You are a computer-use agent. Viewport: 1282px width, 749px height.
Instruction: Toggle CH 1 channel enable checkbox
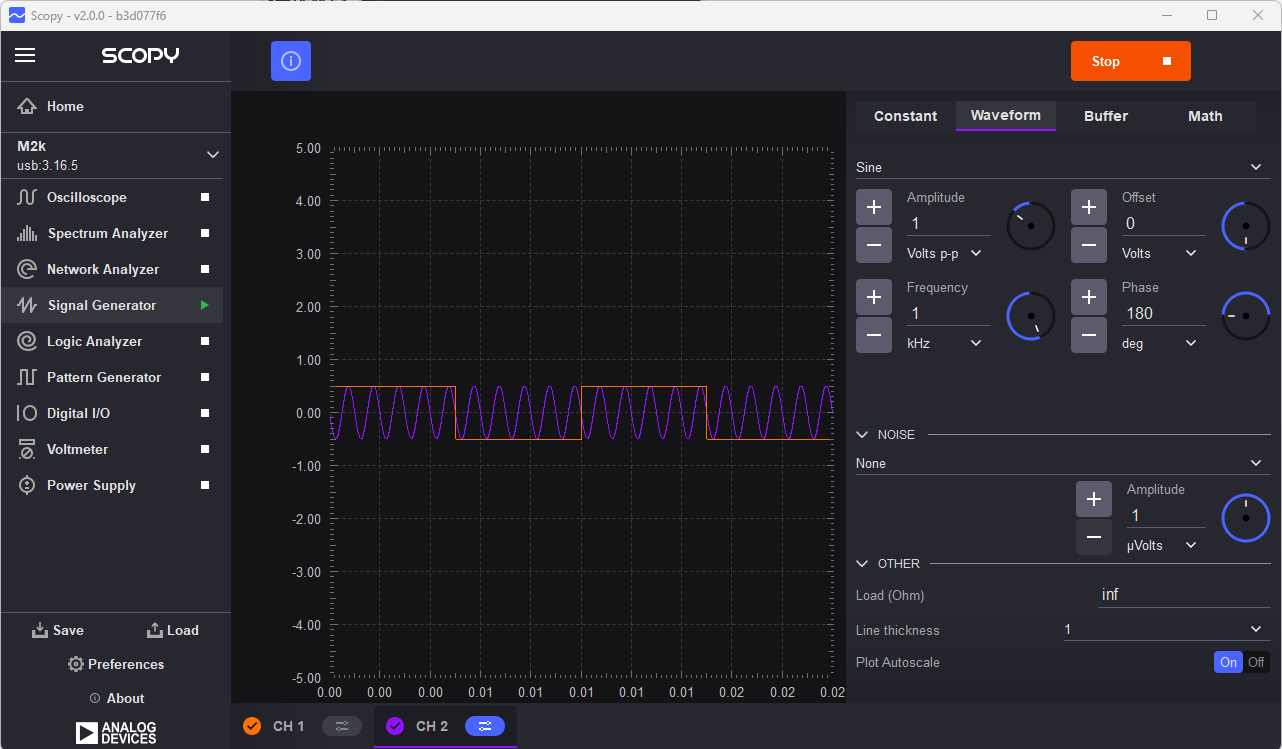tap(252, 726)
